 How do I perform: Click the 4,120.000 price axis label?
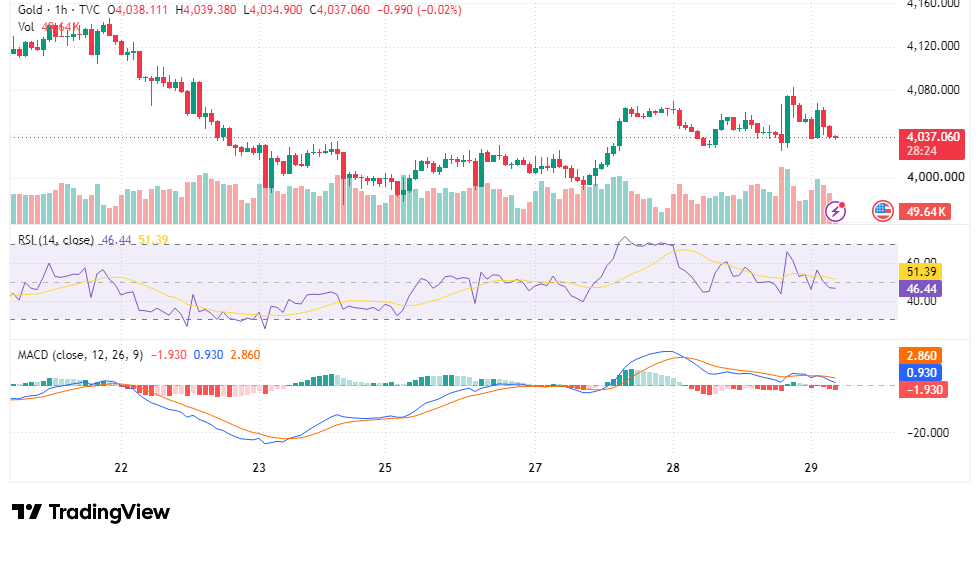click(x=932, y=46)
